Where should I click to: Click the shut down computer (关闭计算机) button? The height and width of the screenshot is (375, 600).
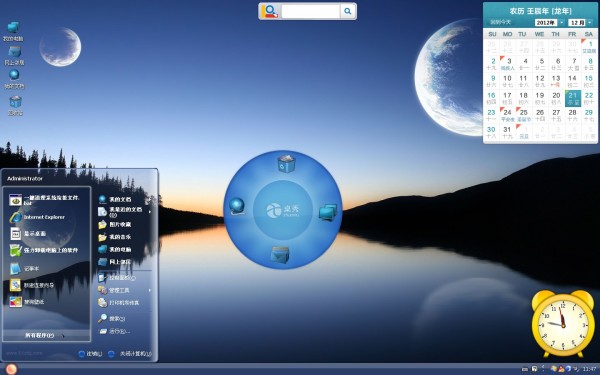coord(130,354)
